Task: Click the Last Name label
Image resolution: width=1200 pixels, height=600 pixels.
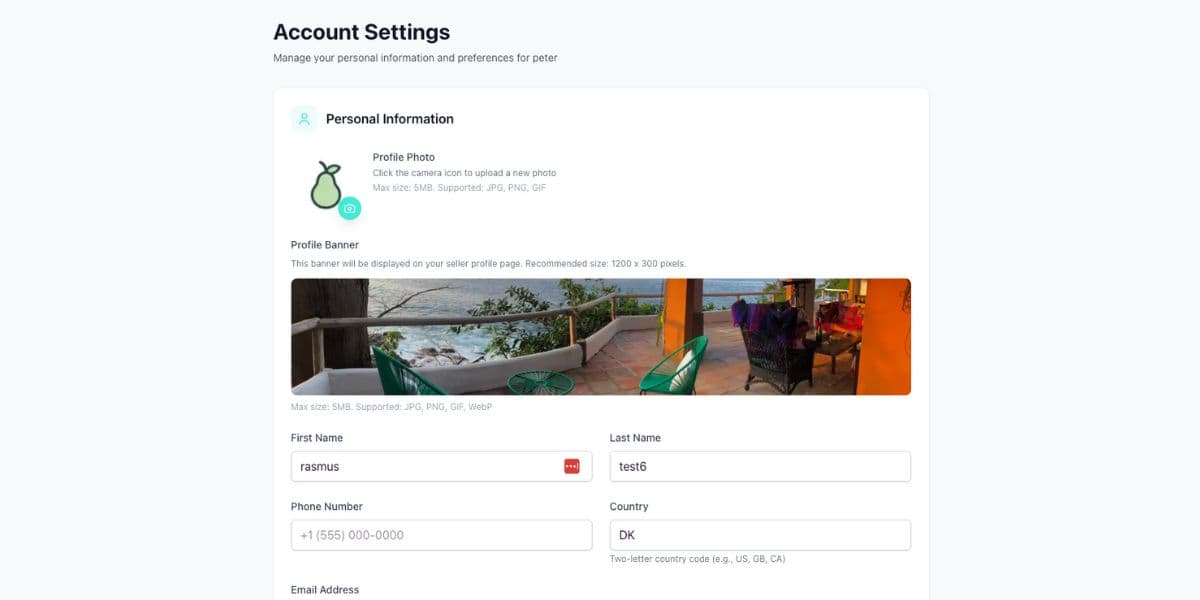Action: click(635, 438)
